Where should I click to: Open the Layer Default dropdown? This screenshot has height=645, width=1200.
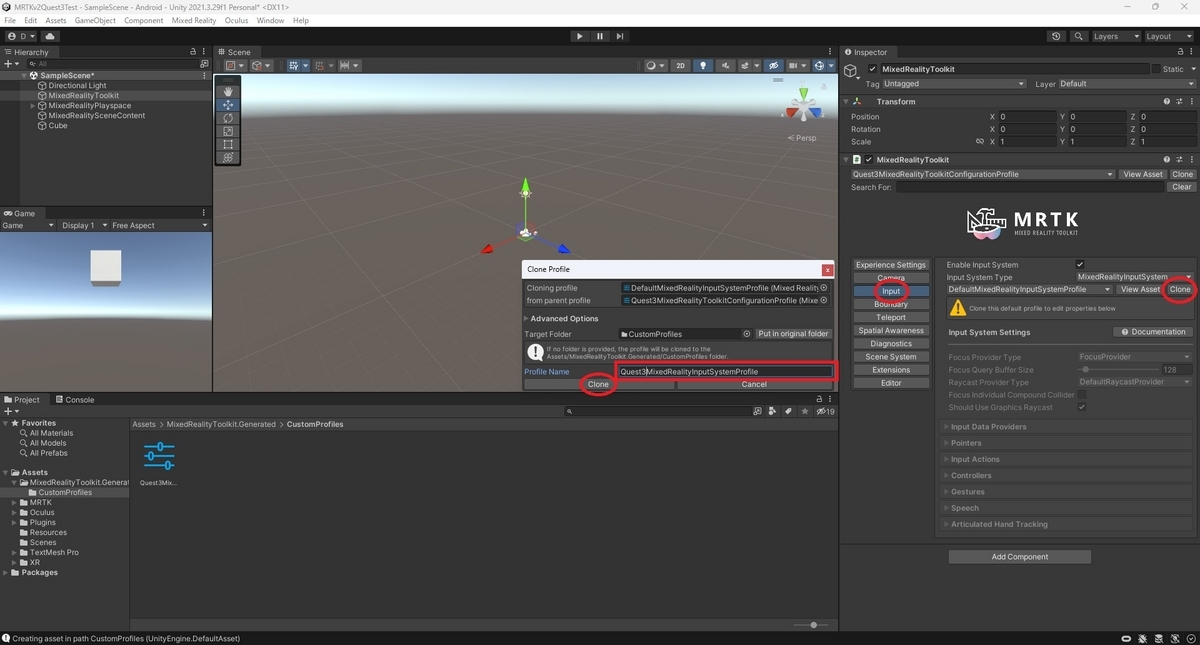click(x=1125, y=84)
